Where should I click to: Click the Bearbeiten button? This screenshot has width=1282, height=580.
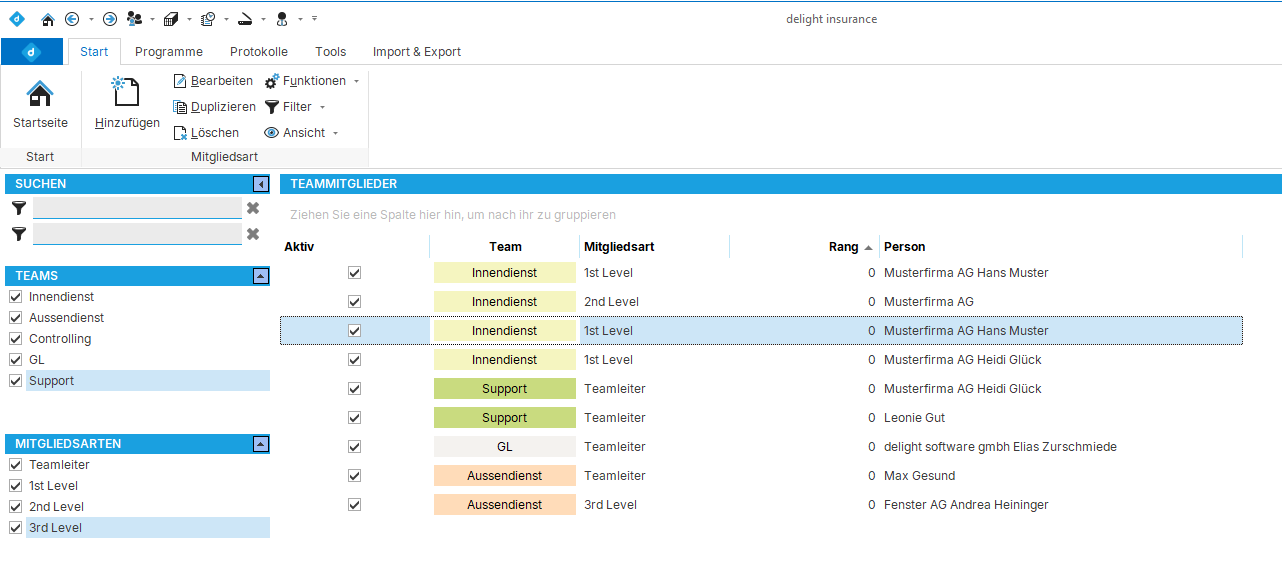[x=213, y=81]
